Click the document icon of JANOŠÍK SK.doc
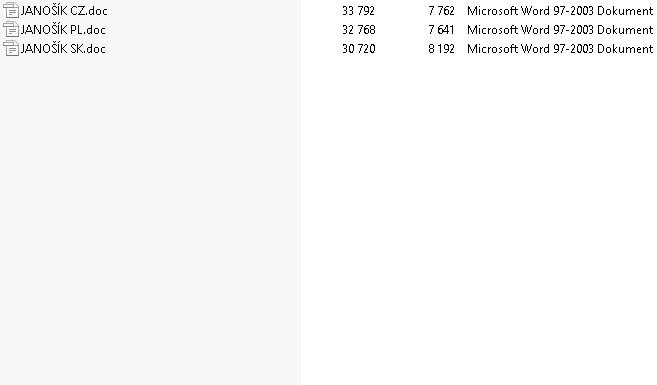 tap(11, 49)
